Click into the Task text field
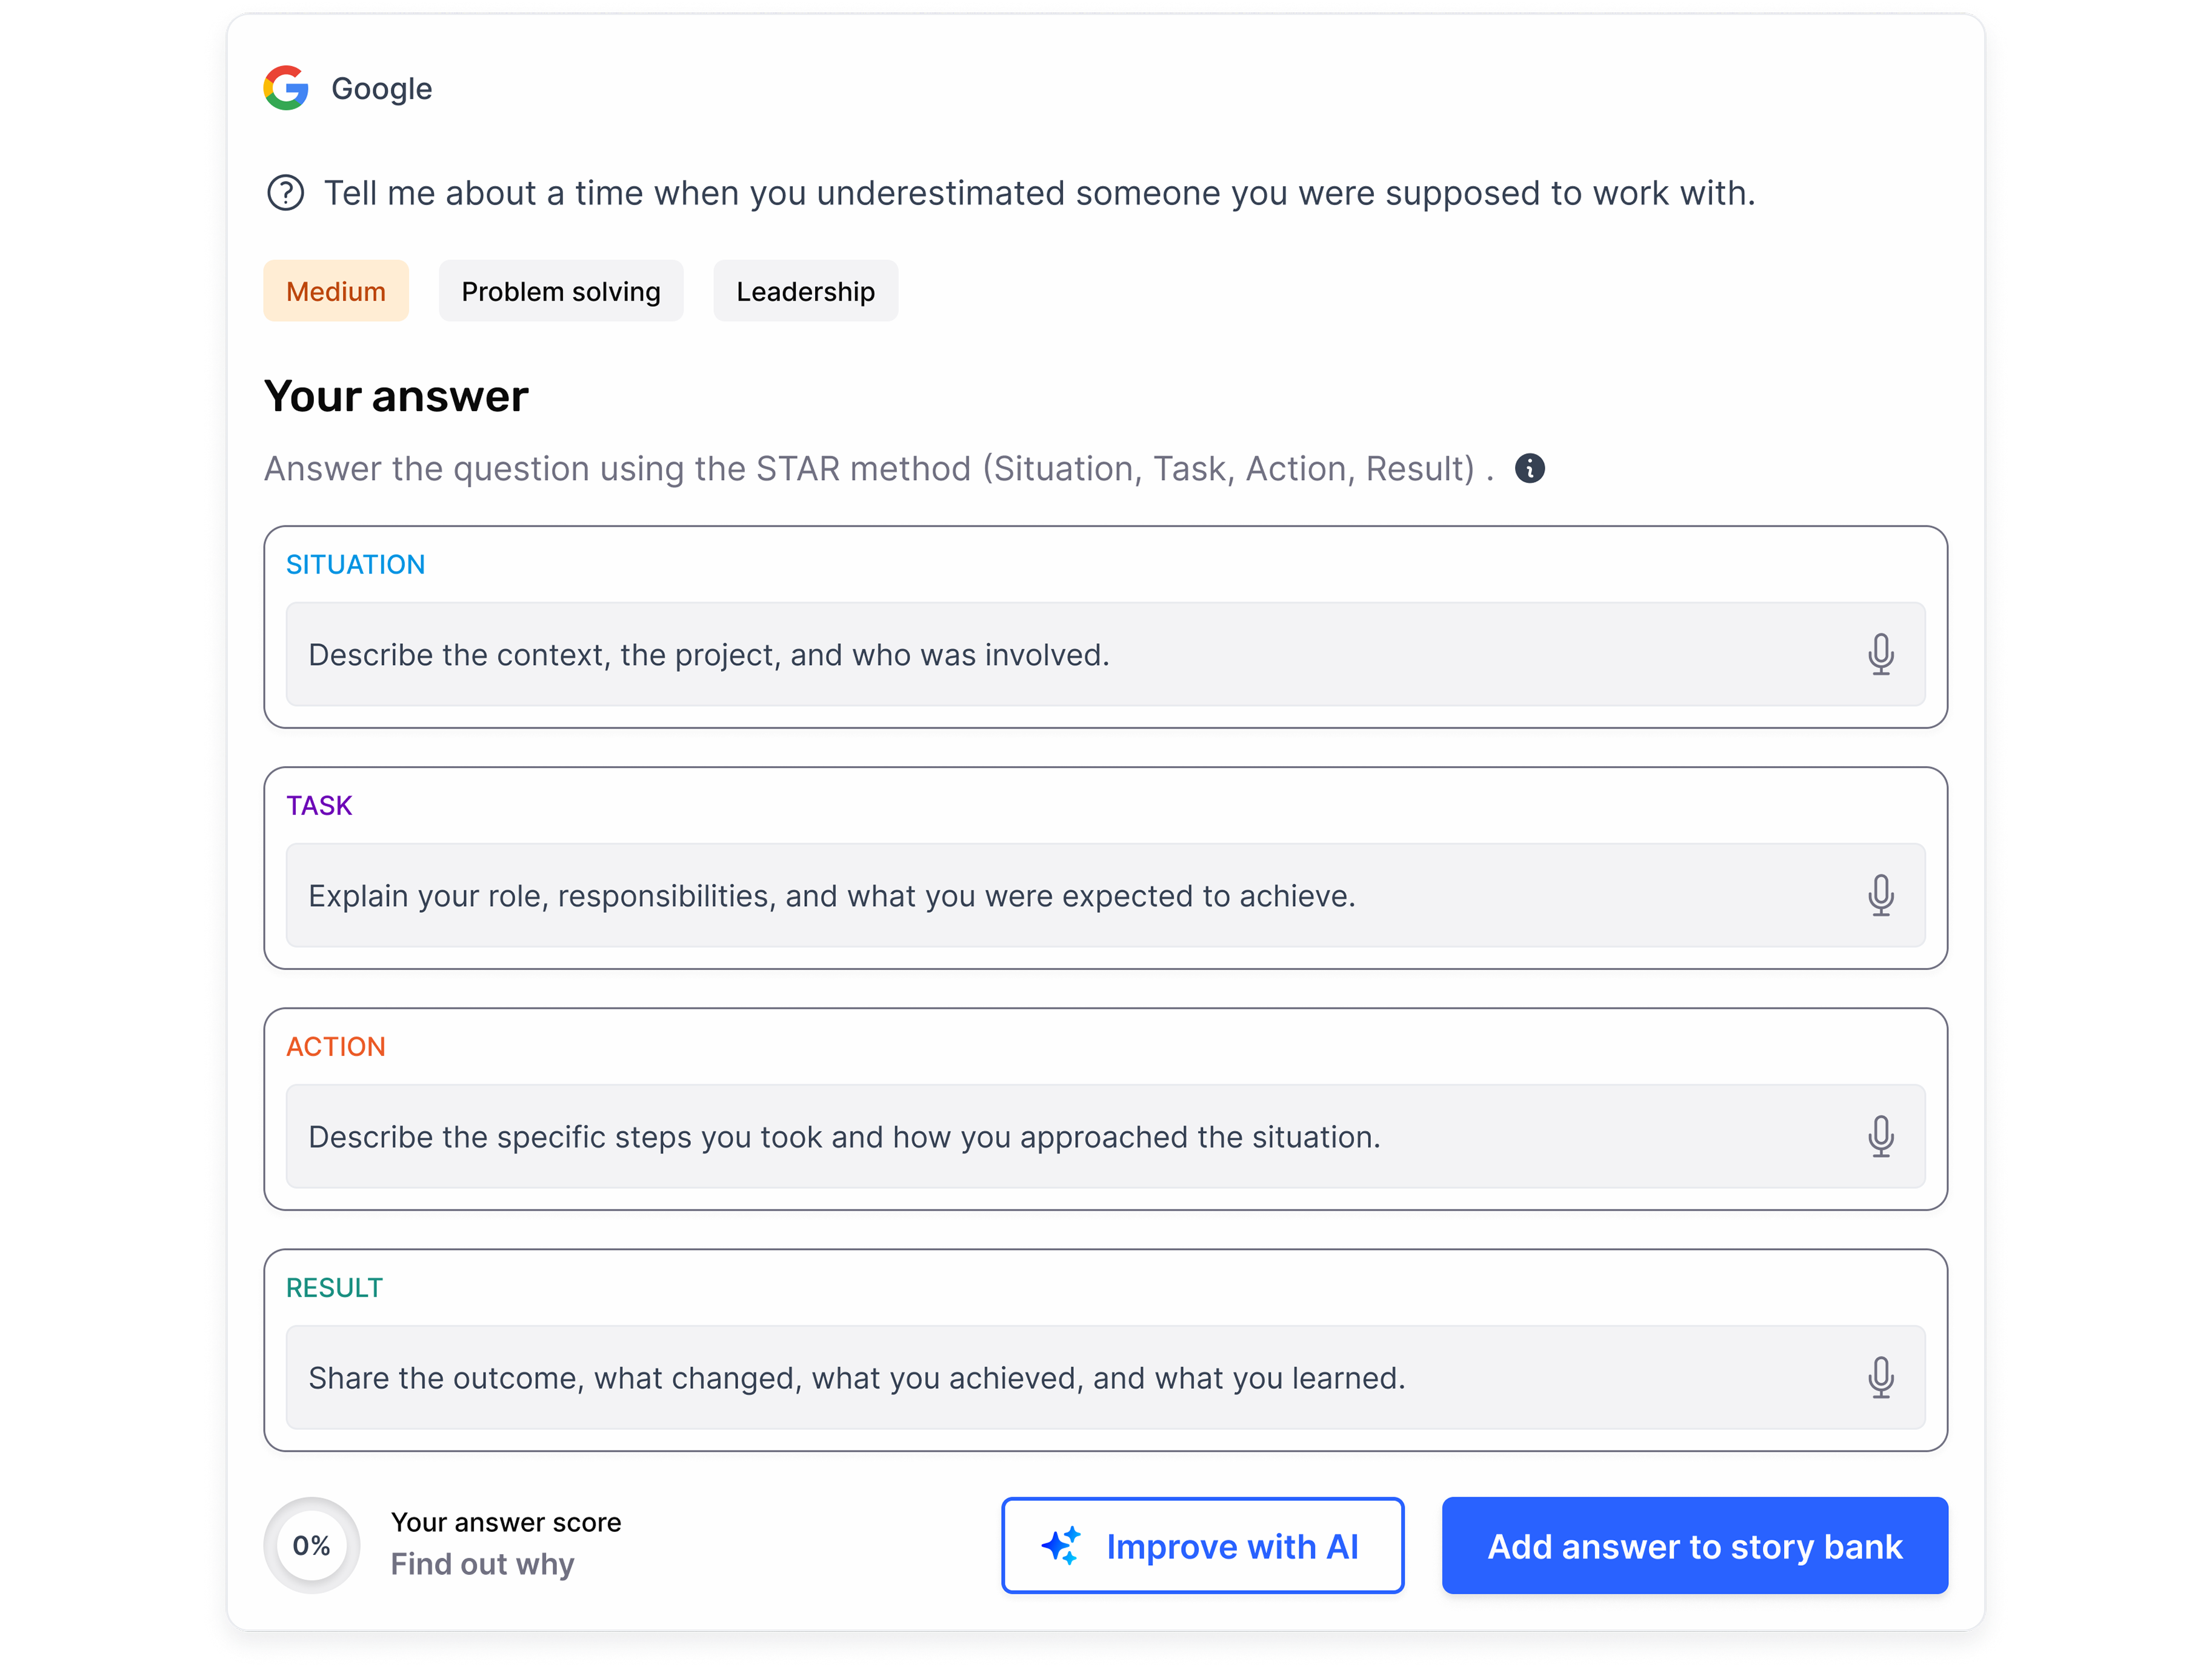The width and height of the screenshot is (2212, 1667). [x=1105, y=895]
